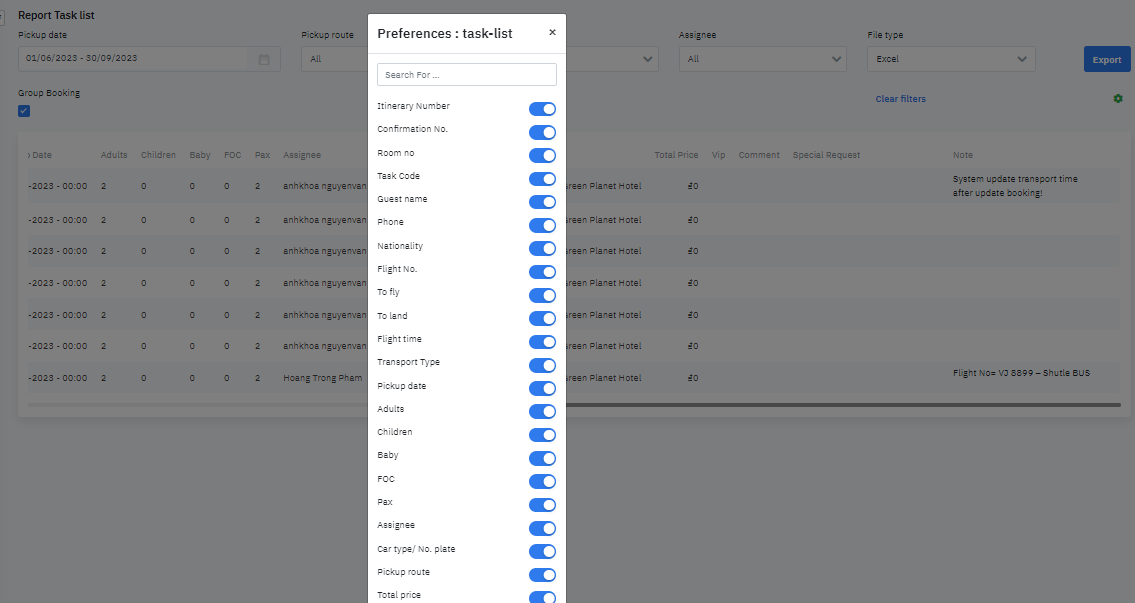Toggle the Transport Type column
The image size is (1135, 603).
point(542,365)
